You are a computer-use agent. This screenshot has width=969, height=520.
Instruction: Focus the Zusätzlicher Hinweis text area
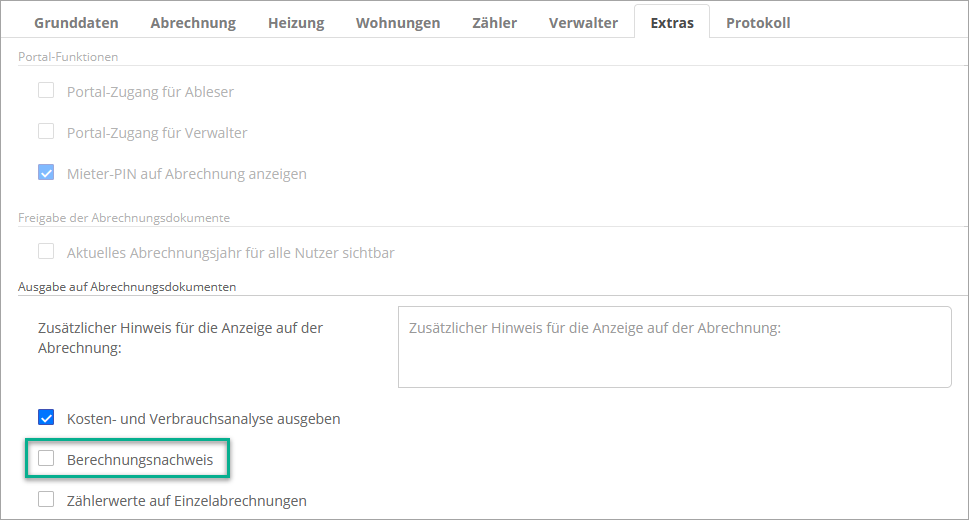click(x=674, y=346)
